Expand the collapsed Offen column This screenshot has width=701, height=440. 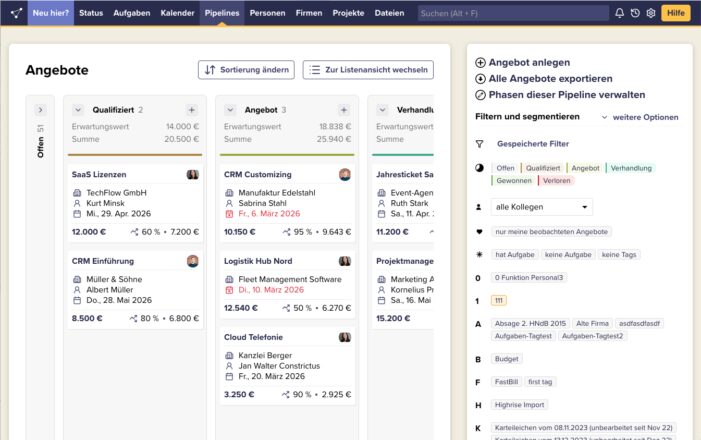(40, 110)
